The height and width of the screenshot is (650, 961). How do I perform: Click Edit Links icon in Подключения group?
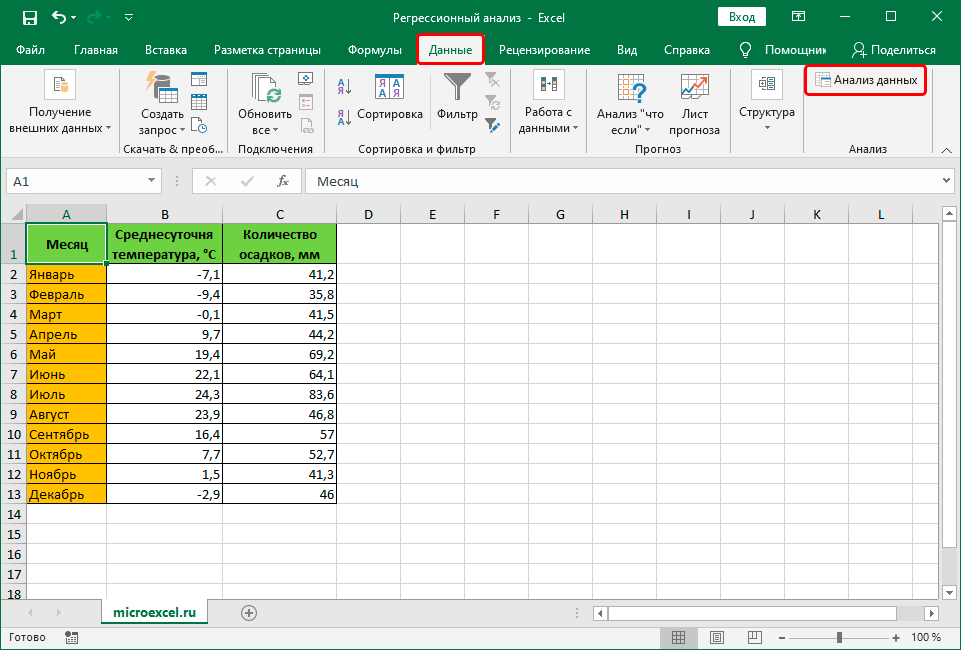coord(306,125)
